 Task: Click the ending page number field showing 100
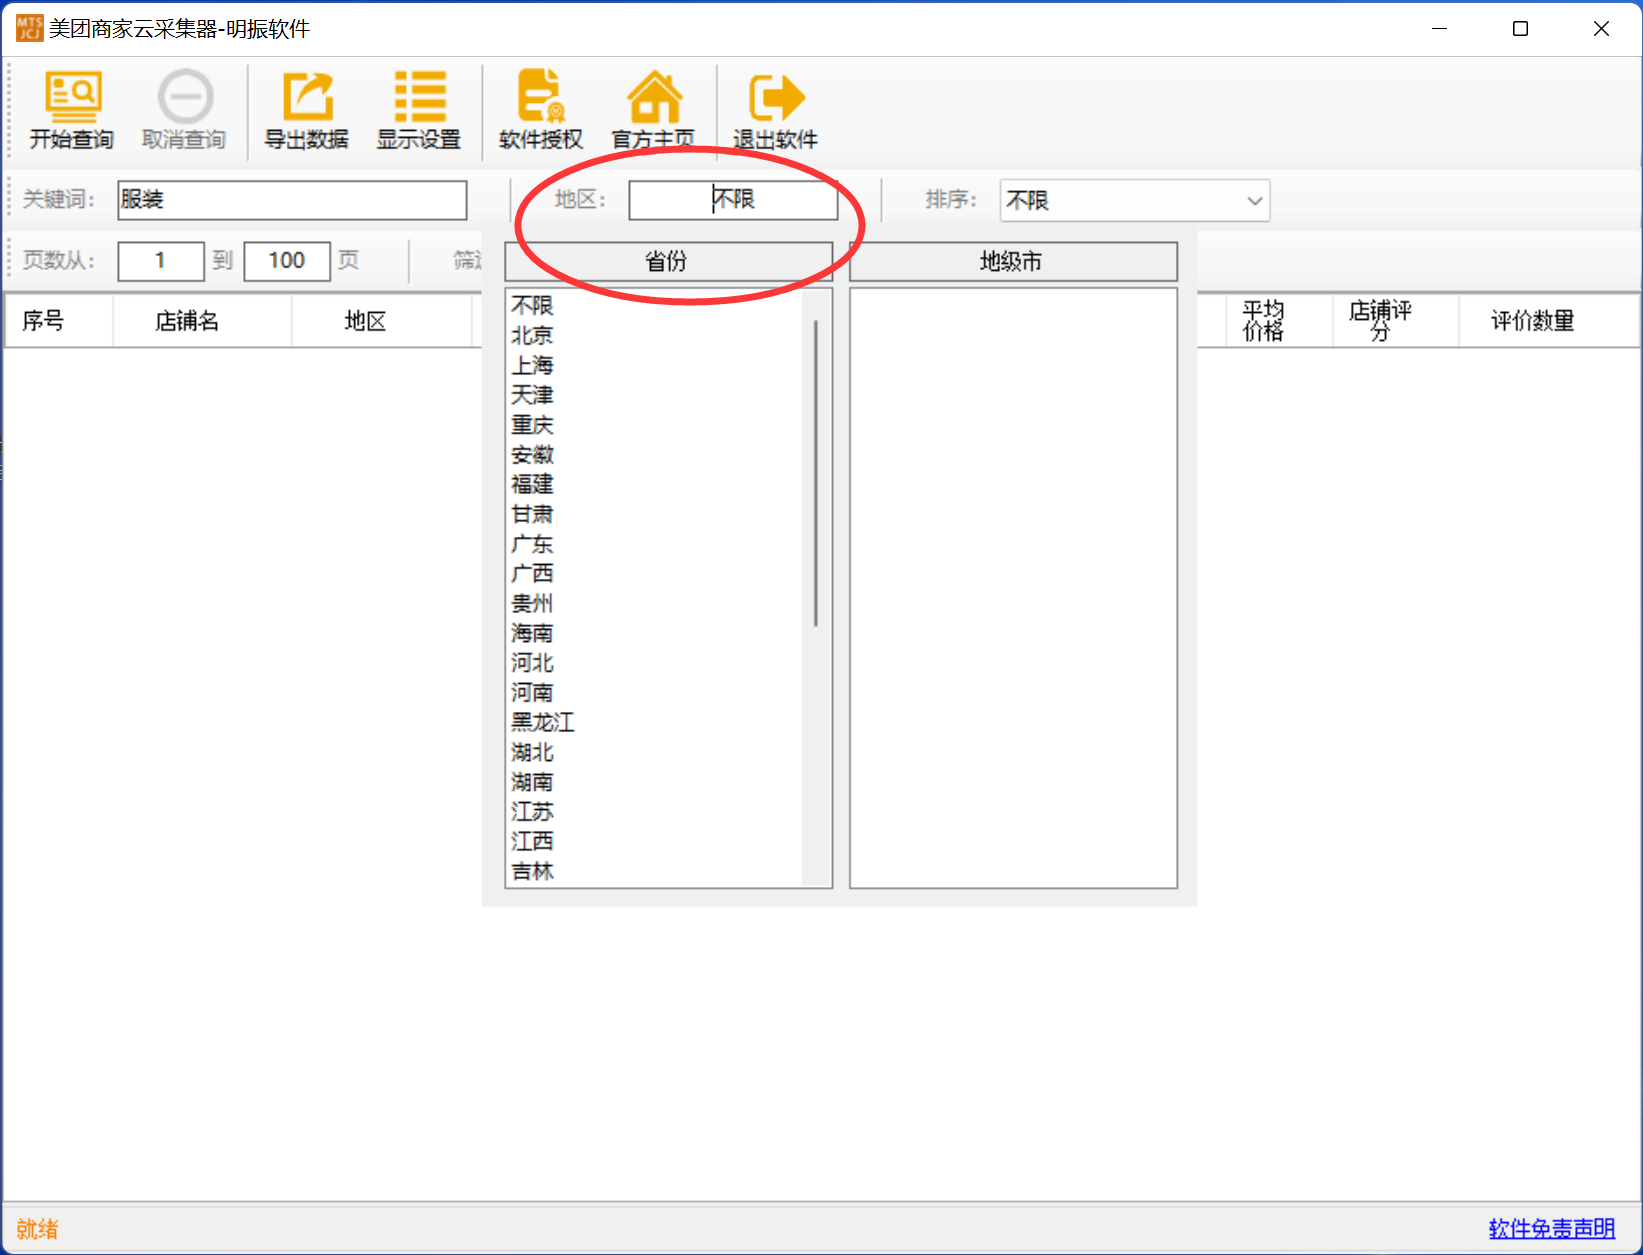click(x=287, y=261)
